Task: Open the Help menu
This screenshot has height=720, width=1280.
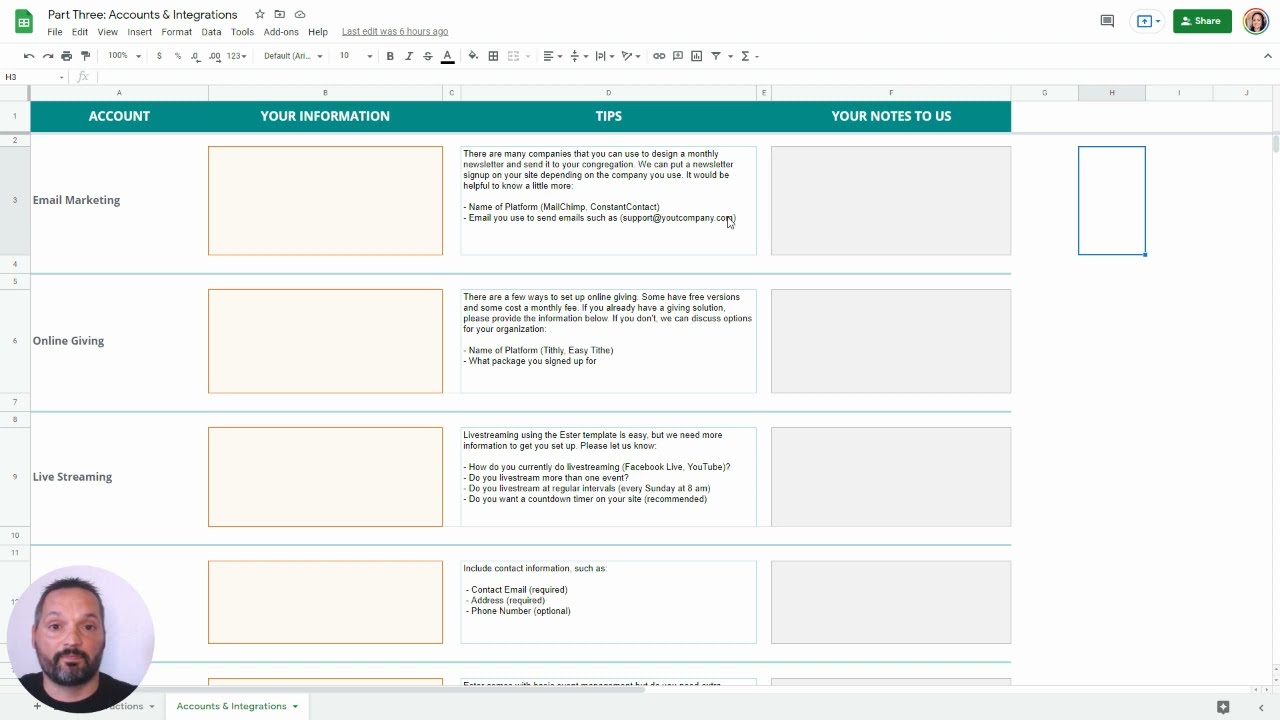Action: pyautogui.click(x=318, y=32)
